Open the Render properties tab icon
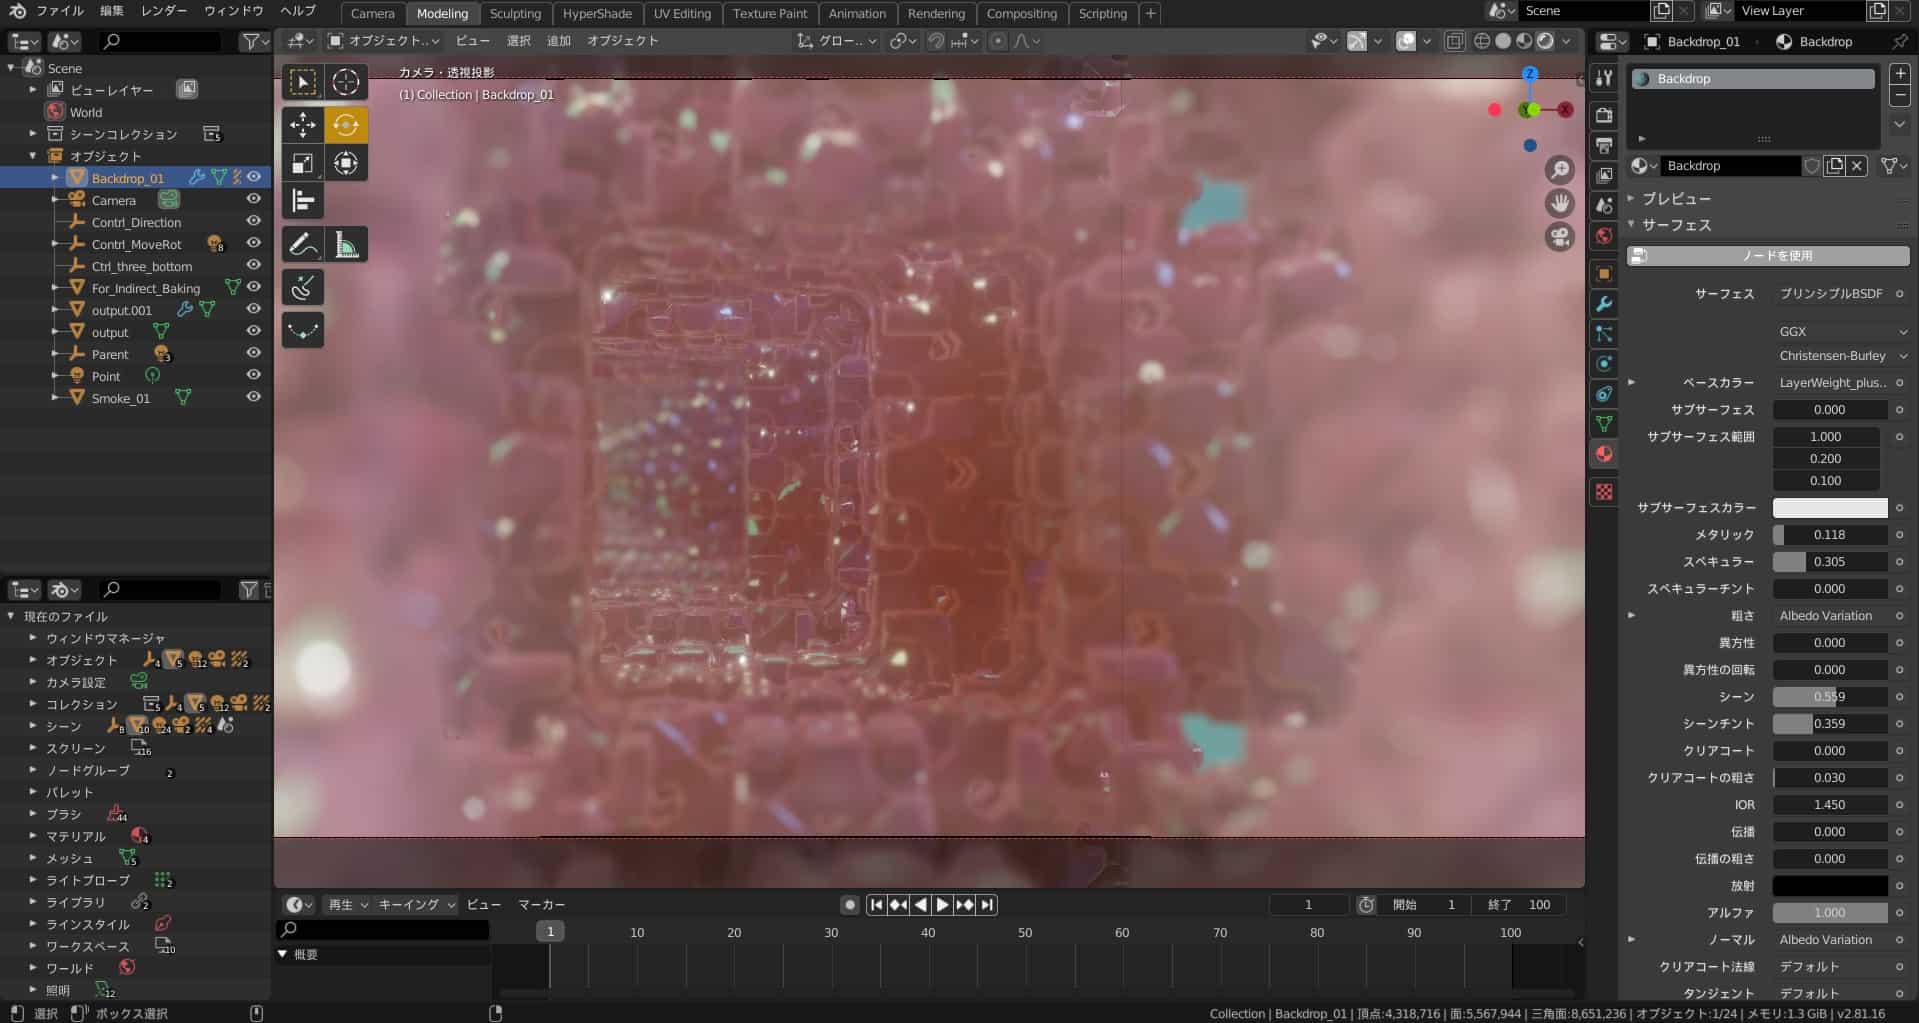Viewport: 1919px width, 1023px height. pos(1604,115)
